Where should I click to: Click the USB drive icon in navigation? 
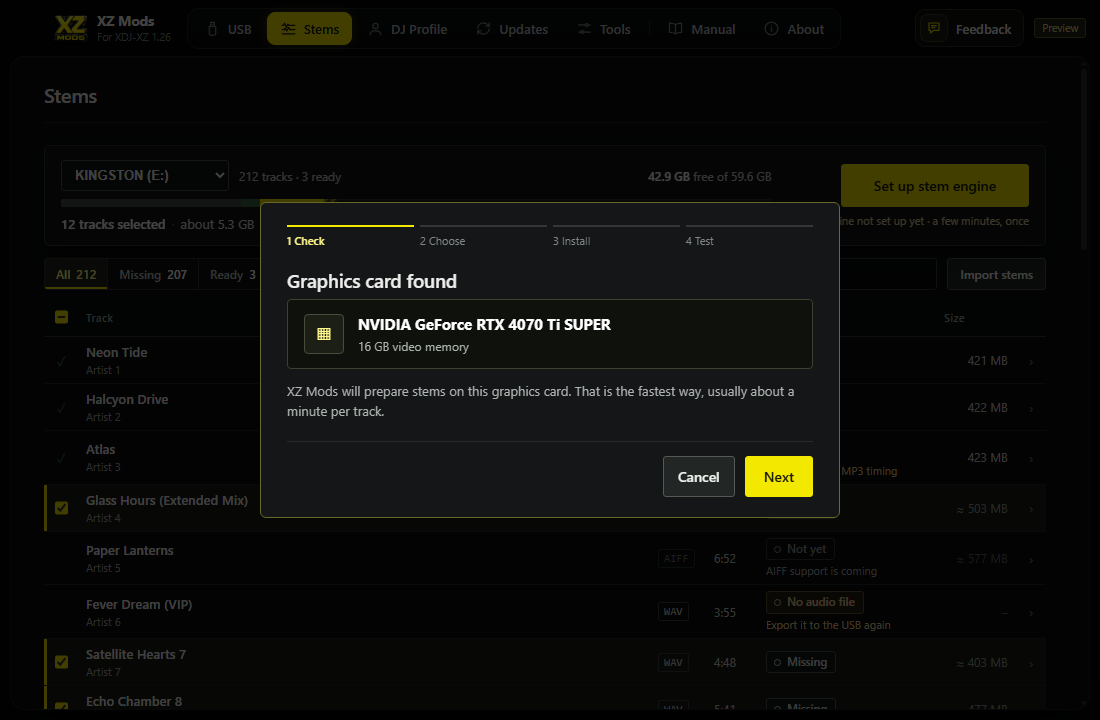coord(213,29)
